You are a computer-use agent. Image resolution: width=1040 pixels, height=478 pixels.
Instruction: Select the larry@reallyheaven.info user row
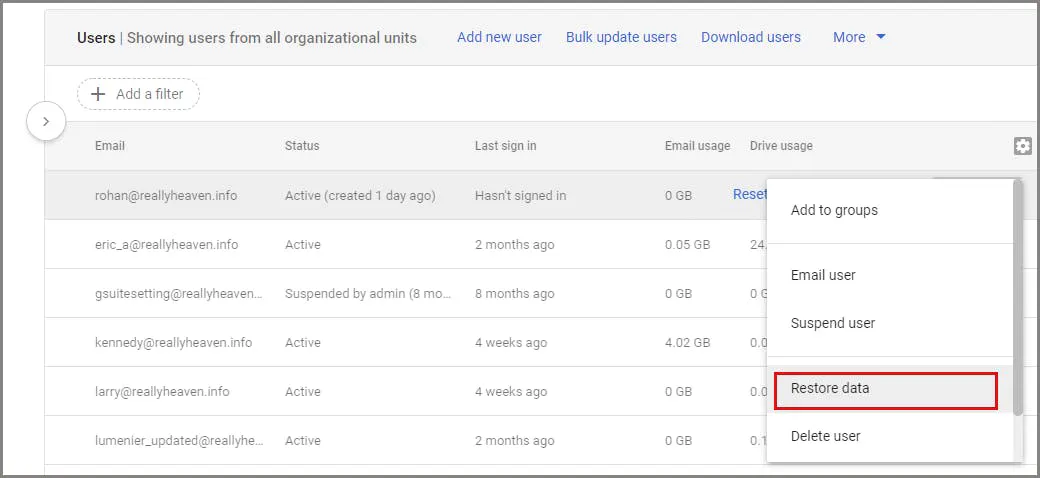click(162, 391)
